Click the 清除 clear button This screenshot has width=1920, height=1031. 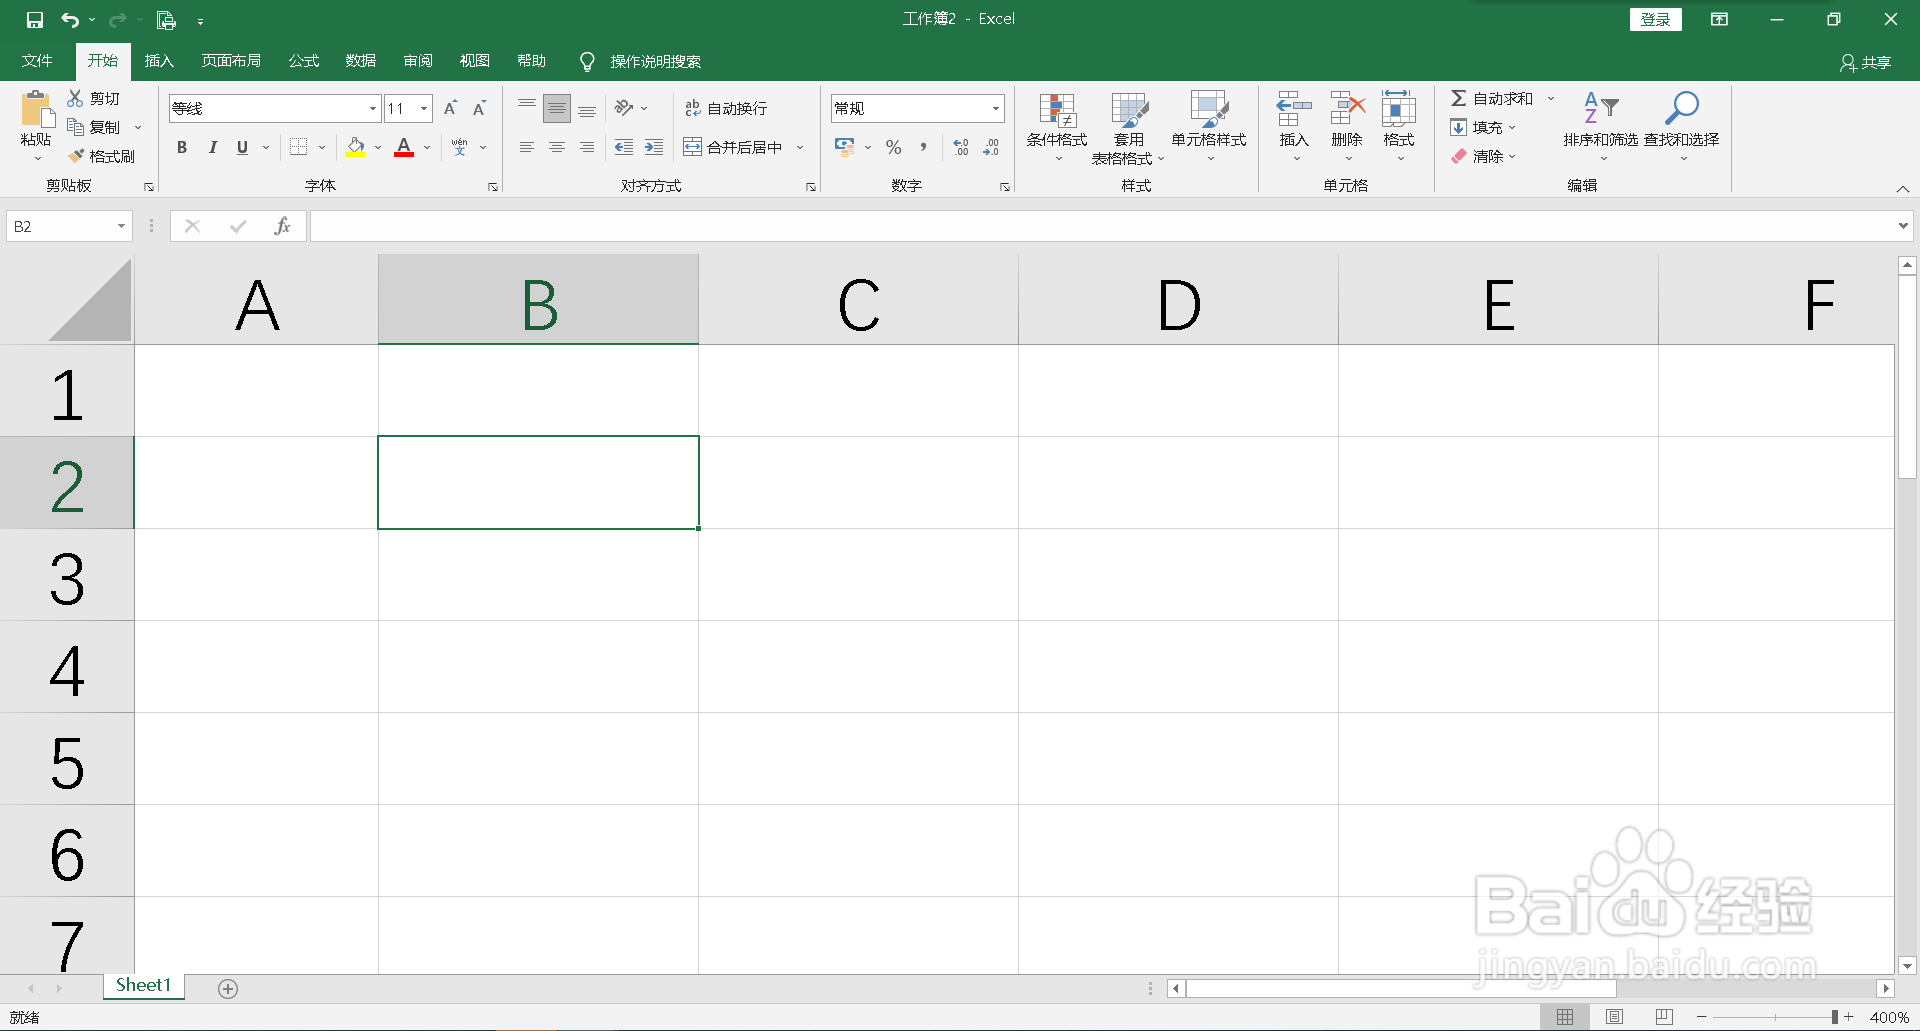(1478, 156)
